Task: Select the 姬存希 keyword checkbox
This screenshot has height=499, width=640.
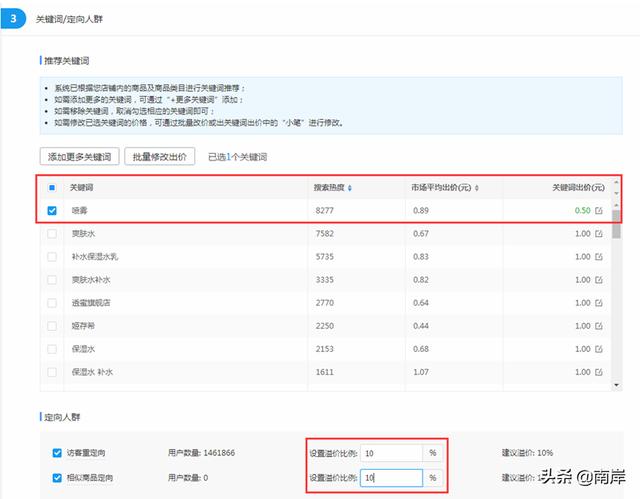Action: click(x=52, y=326)
